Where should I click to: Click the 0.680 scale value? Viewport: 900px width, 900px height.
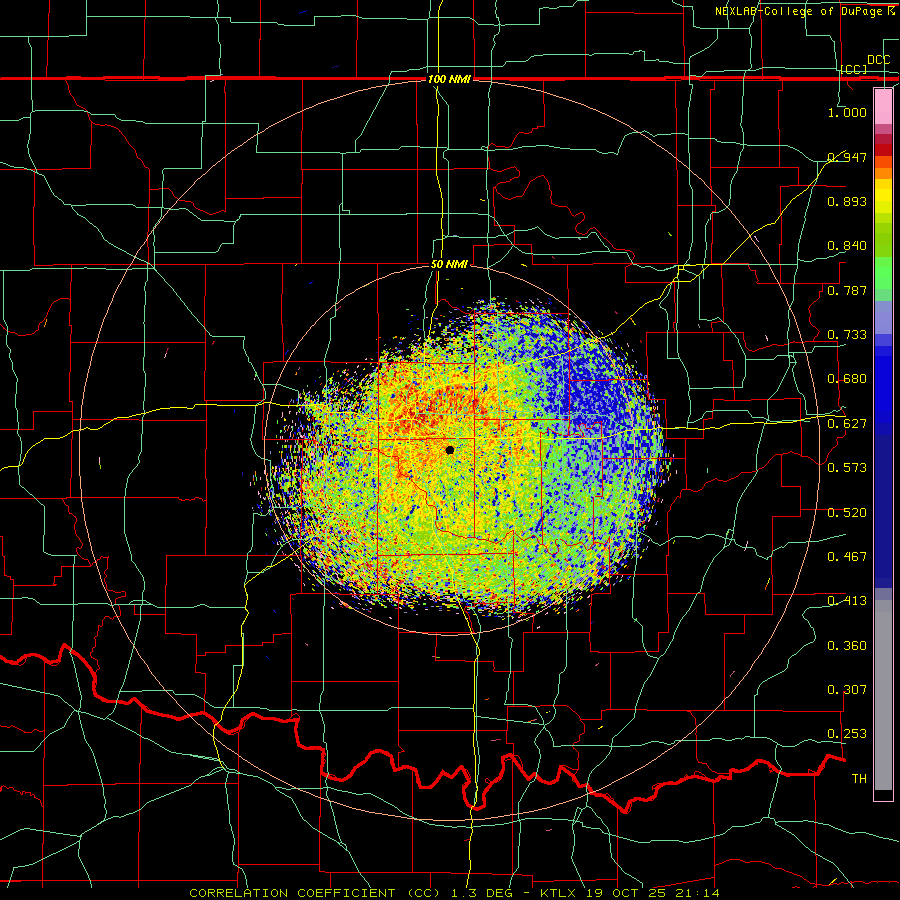[847, 379]
